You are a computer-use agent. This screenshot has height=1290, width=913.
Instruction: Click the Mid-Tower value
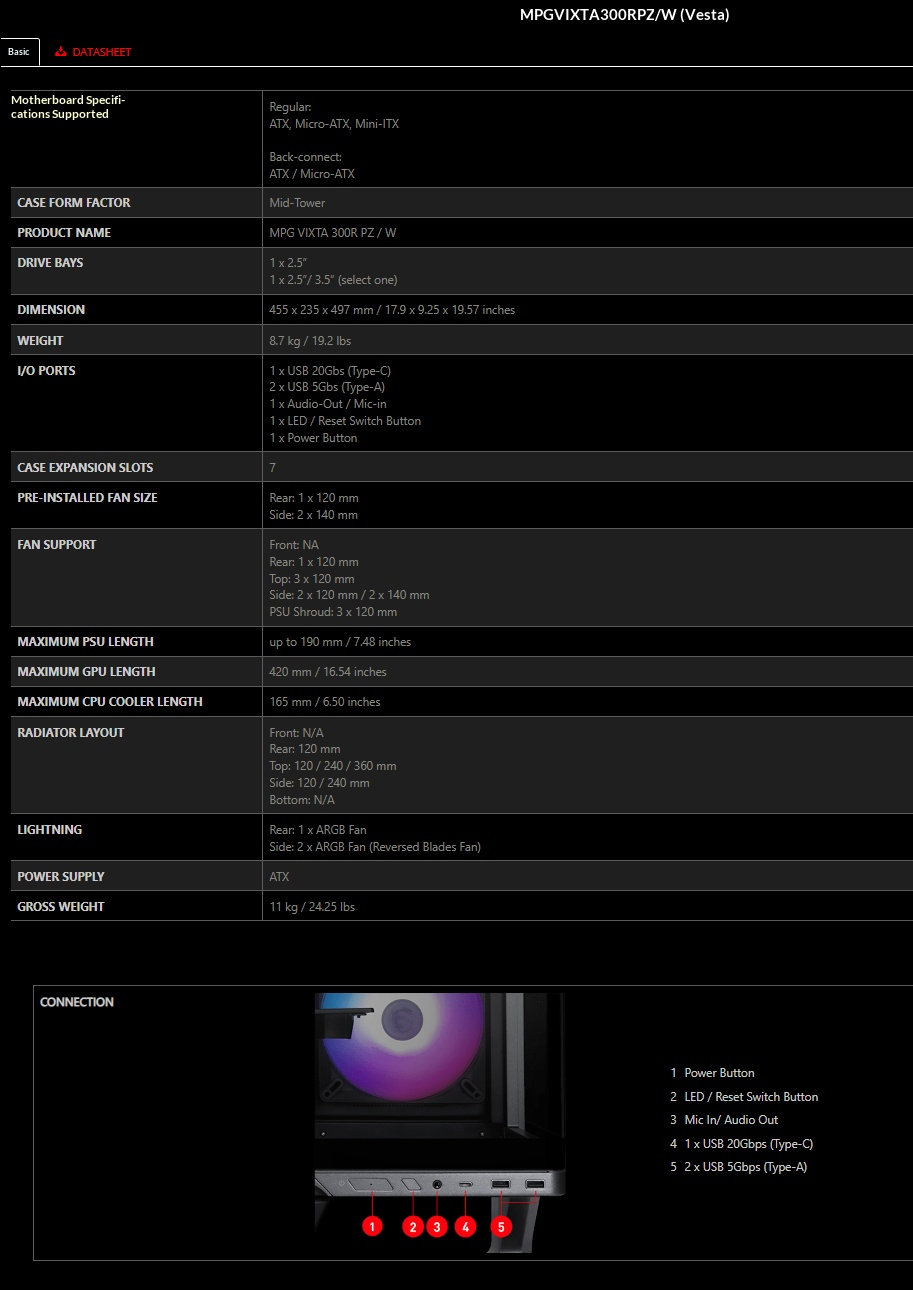(x=297, y=203)
